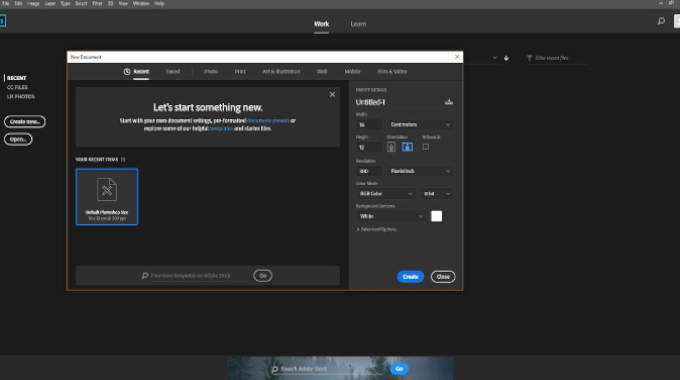Screen dimensions: 680x380
Task: Open the resolution units dropdown (Pixels/Inch)
Action: 420,171
